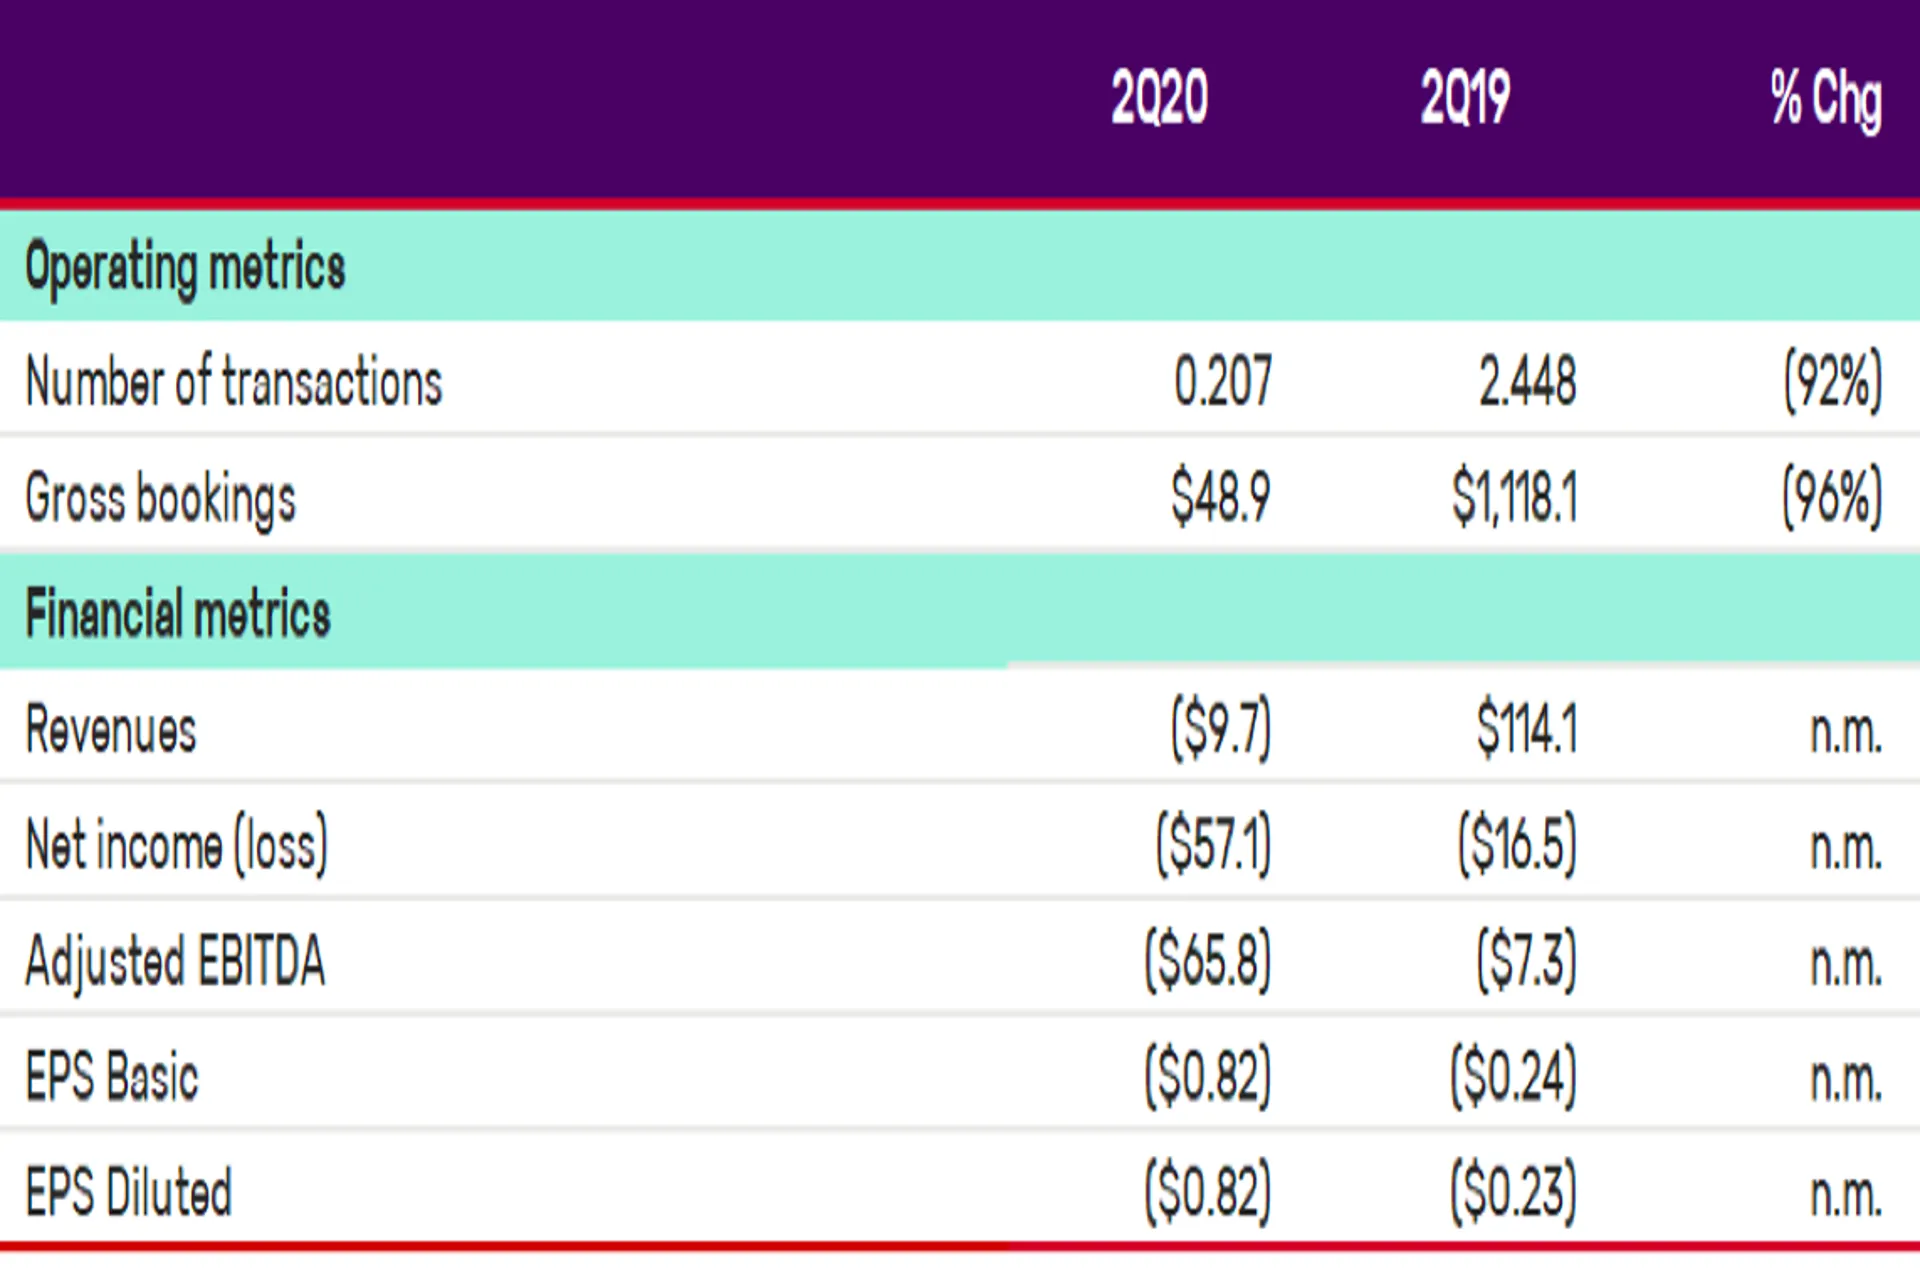Click the EPS Basic row label

click(112, 1077)
